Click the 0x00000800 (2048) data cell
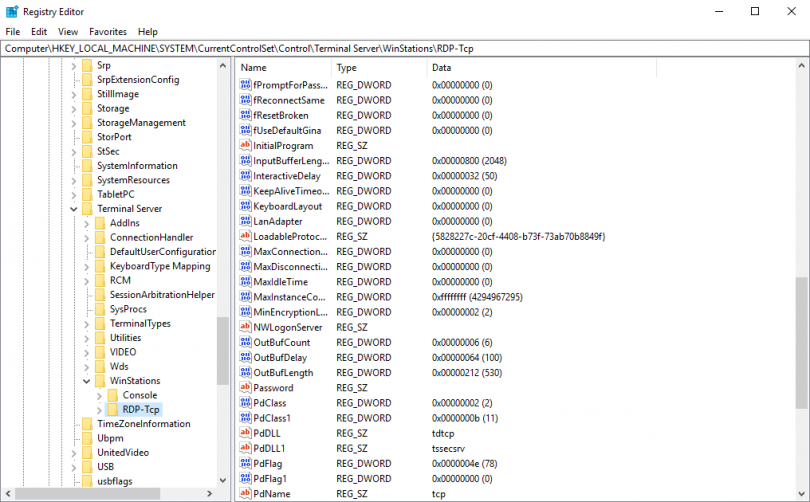The image size is (810, 502). (x=469, y=161)
